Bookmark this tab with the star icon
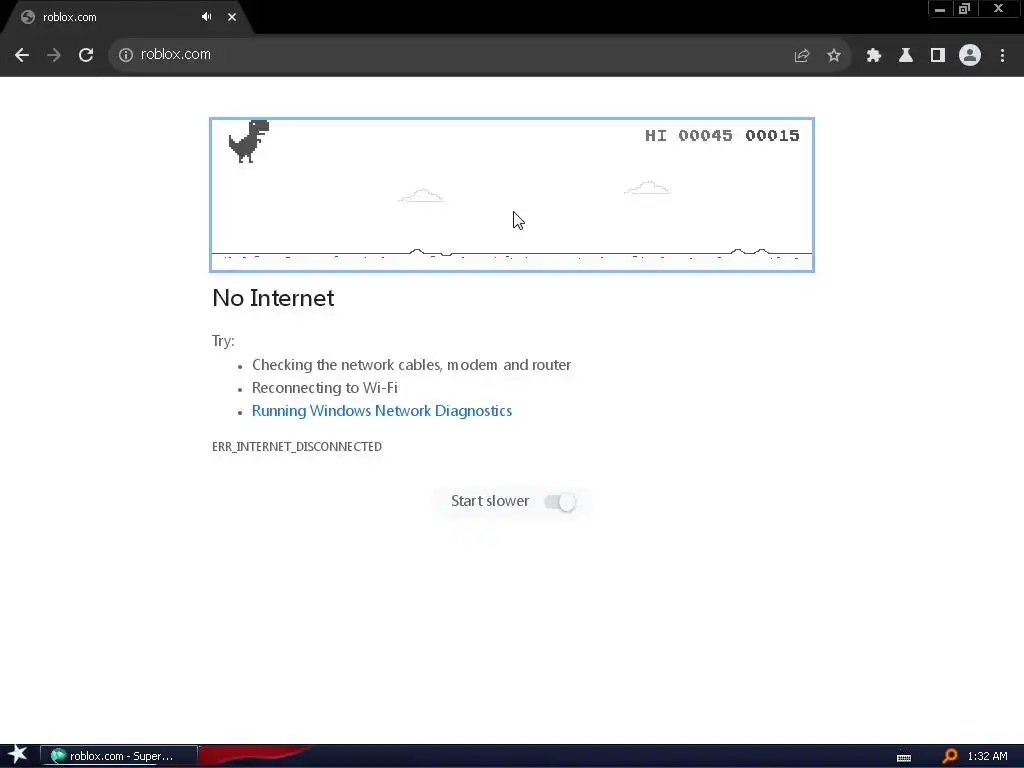The width and height of the screenshot is (1024, 768). pos(834,56)
